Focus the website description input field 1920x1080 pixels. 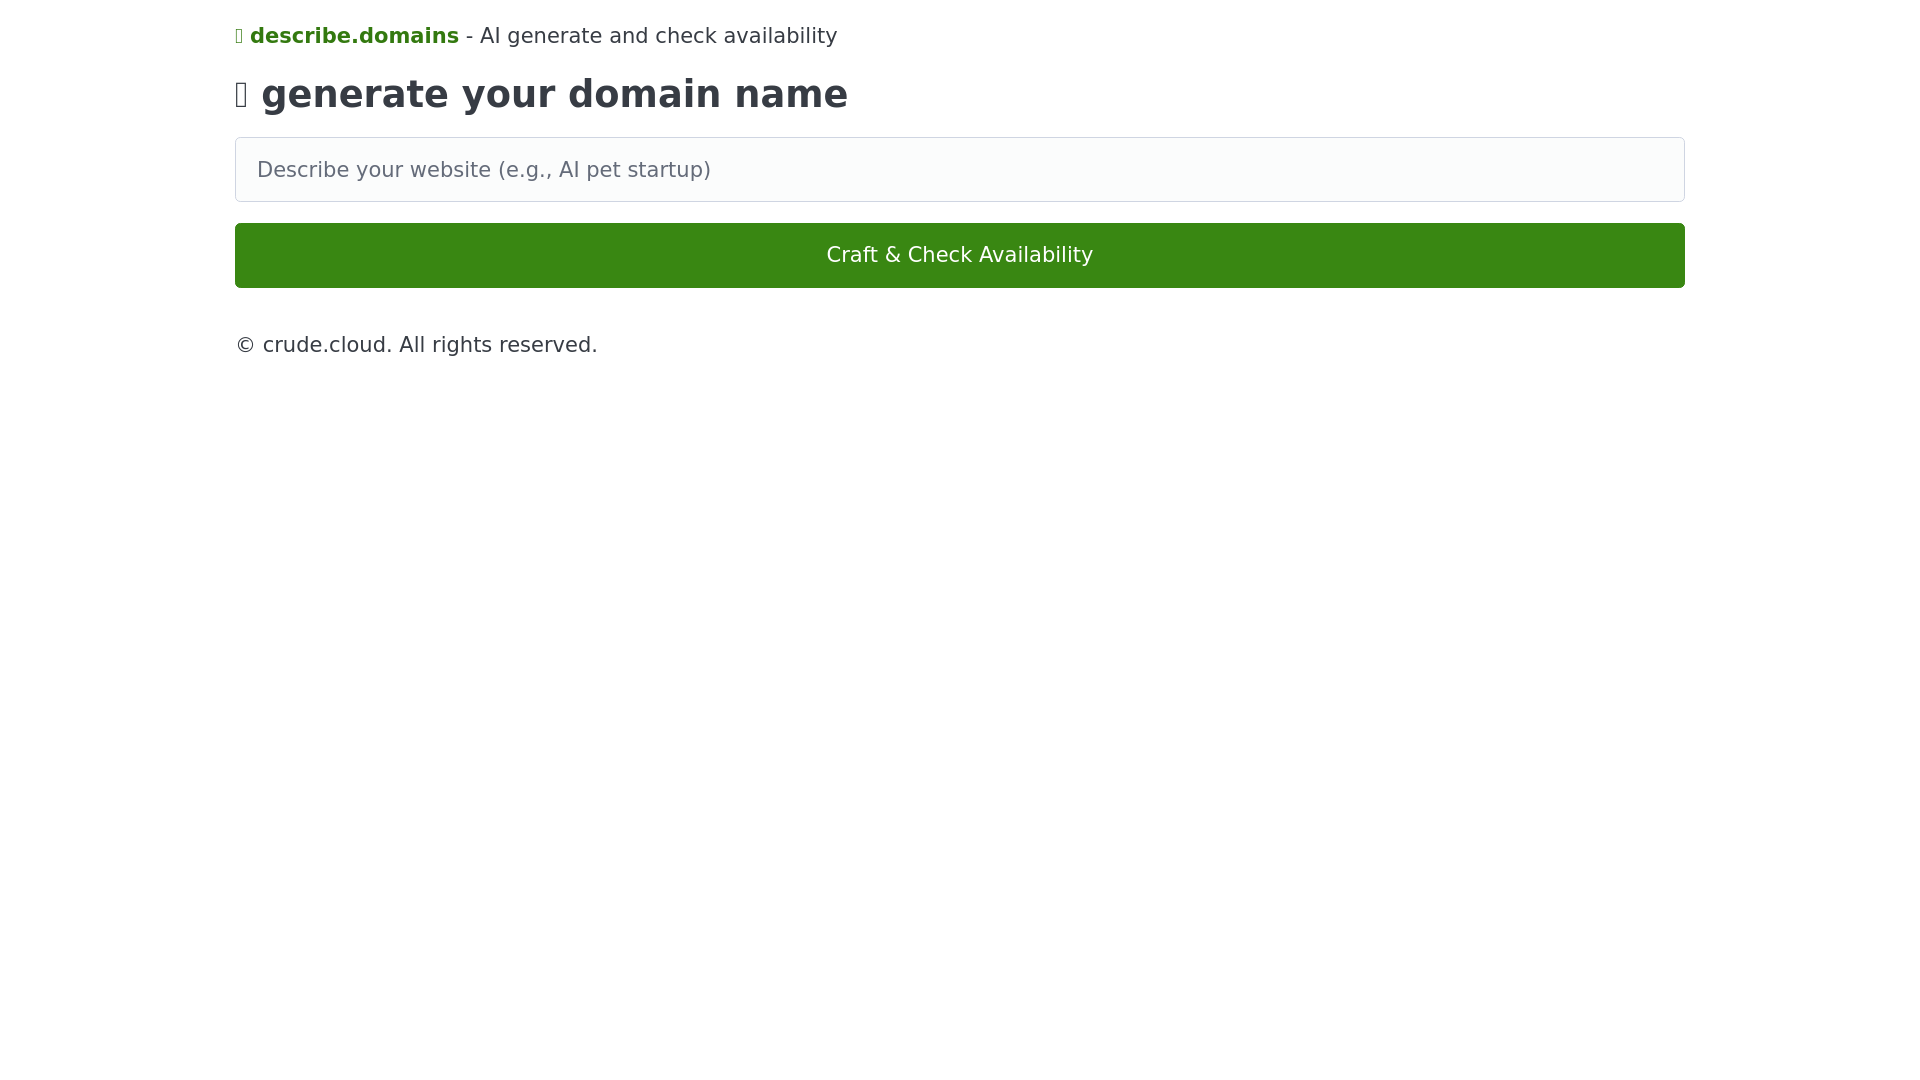[960, 170]
